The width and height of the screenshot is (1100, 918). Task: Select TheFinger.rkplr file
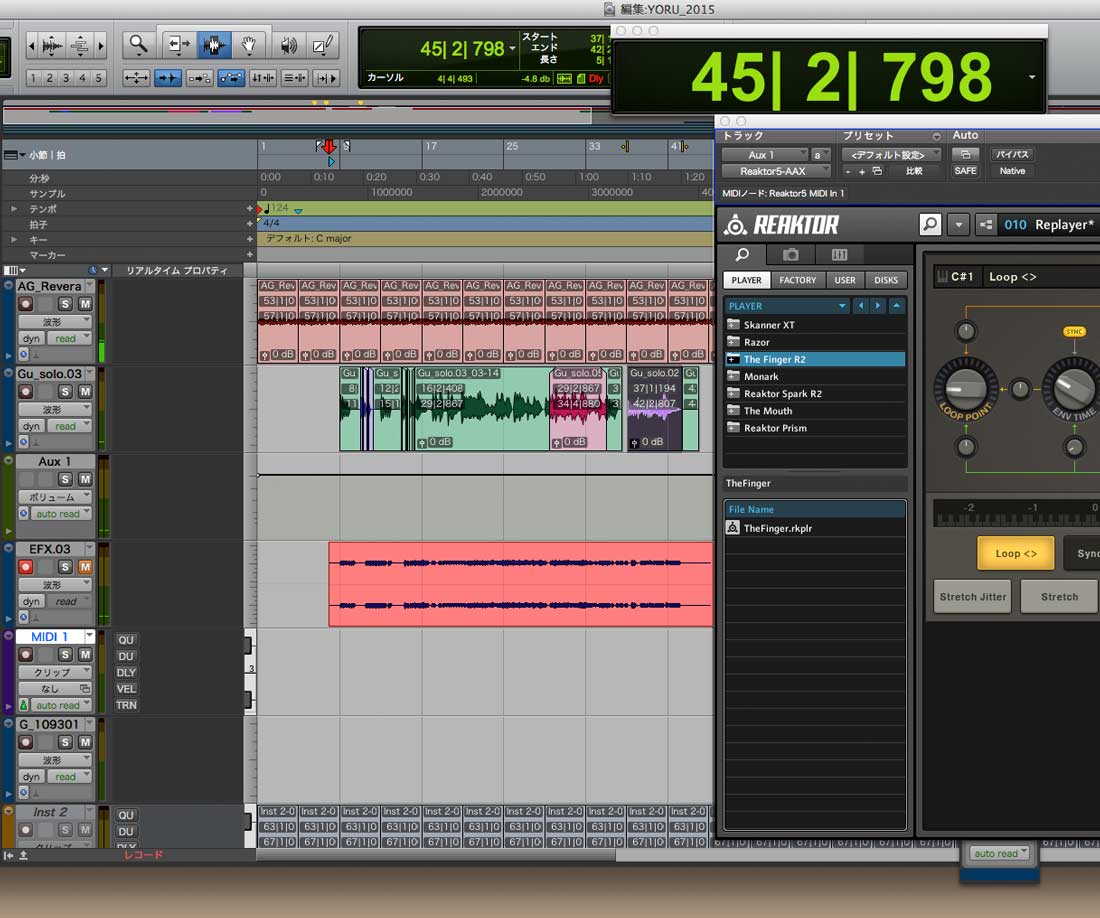tap(815, 528)
